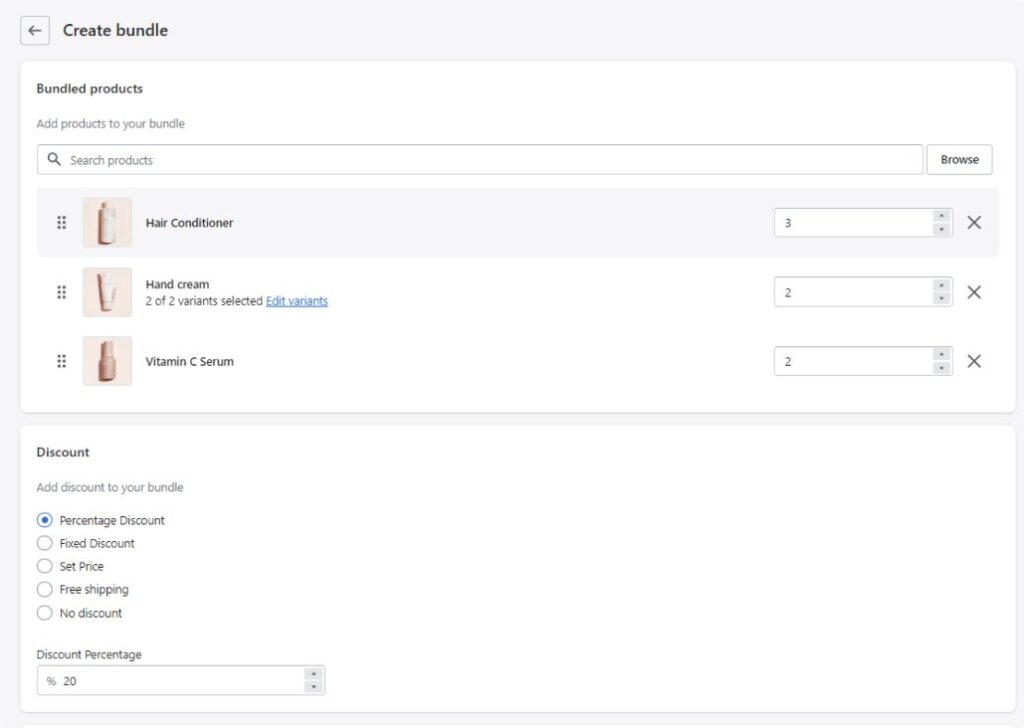The width and height of the screenshot is (1024, 728).
Task: Delete Vitamin C Serum from bundled products
Action: (x=974, y=361)
